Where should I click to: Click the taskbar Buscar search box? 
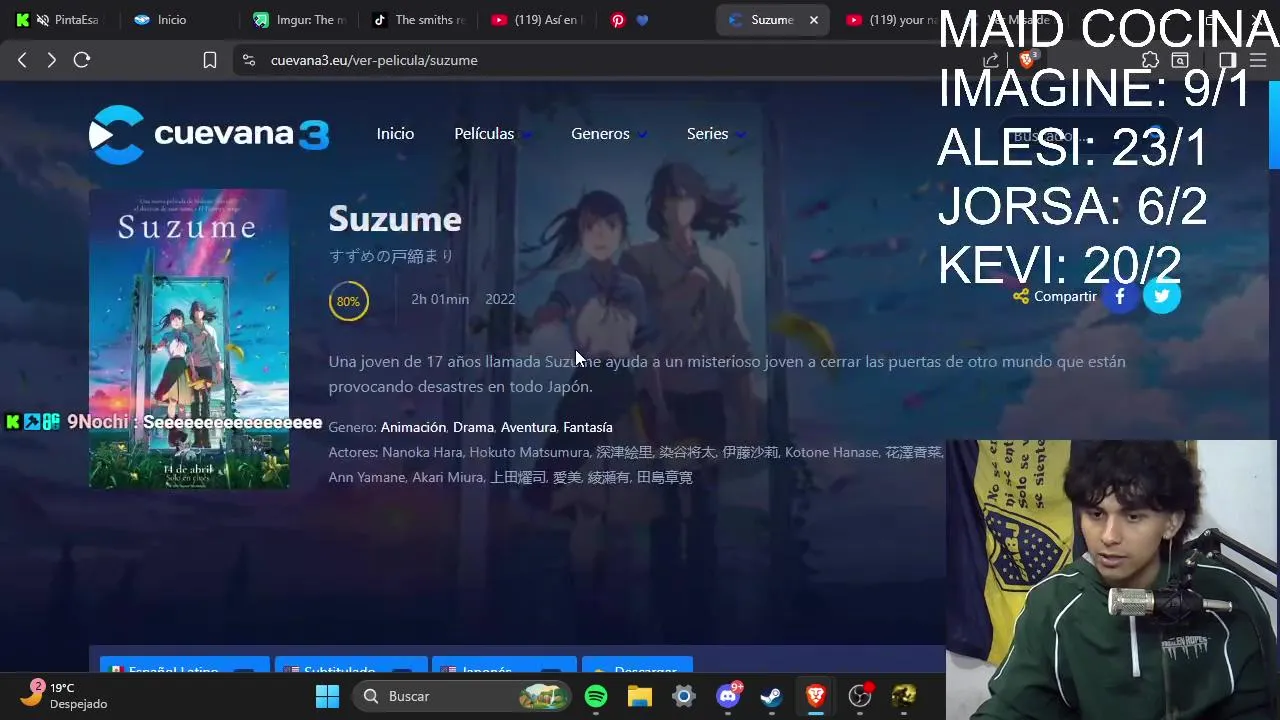[462, 696]
